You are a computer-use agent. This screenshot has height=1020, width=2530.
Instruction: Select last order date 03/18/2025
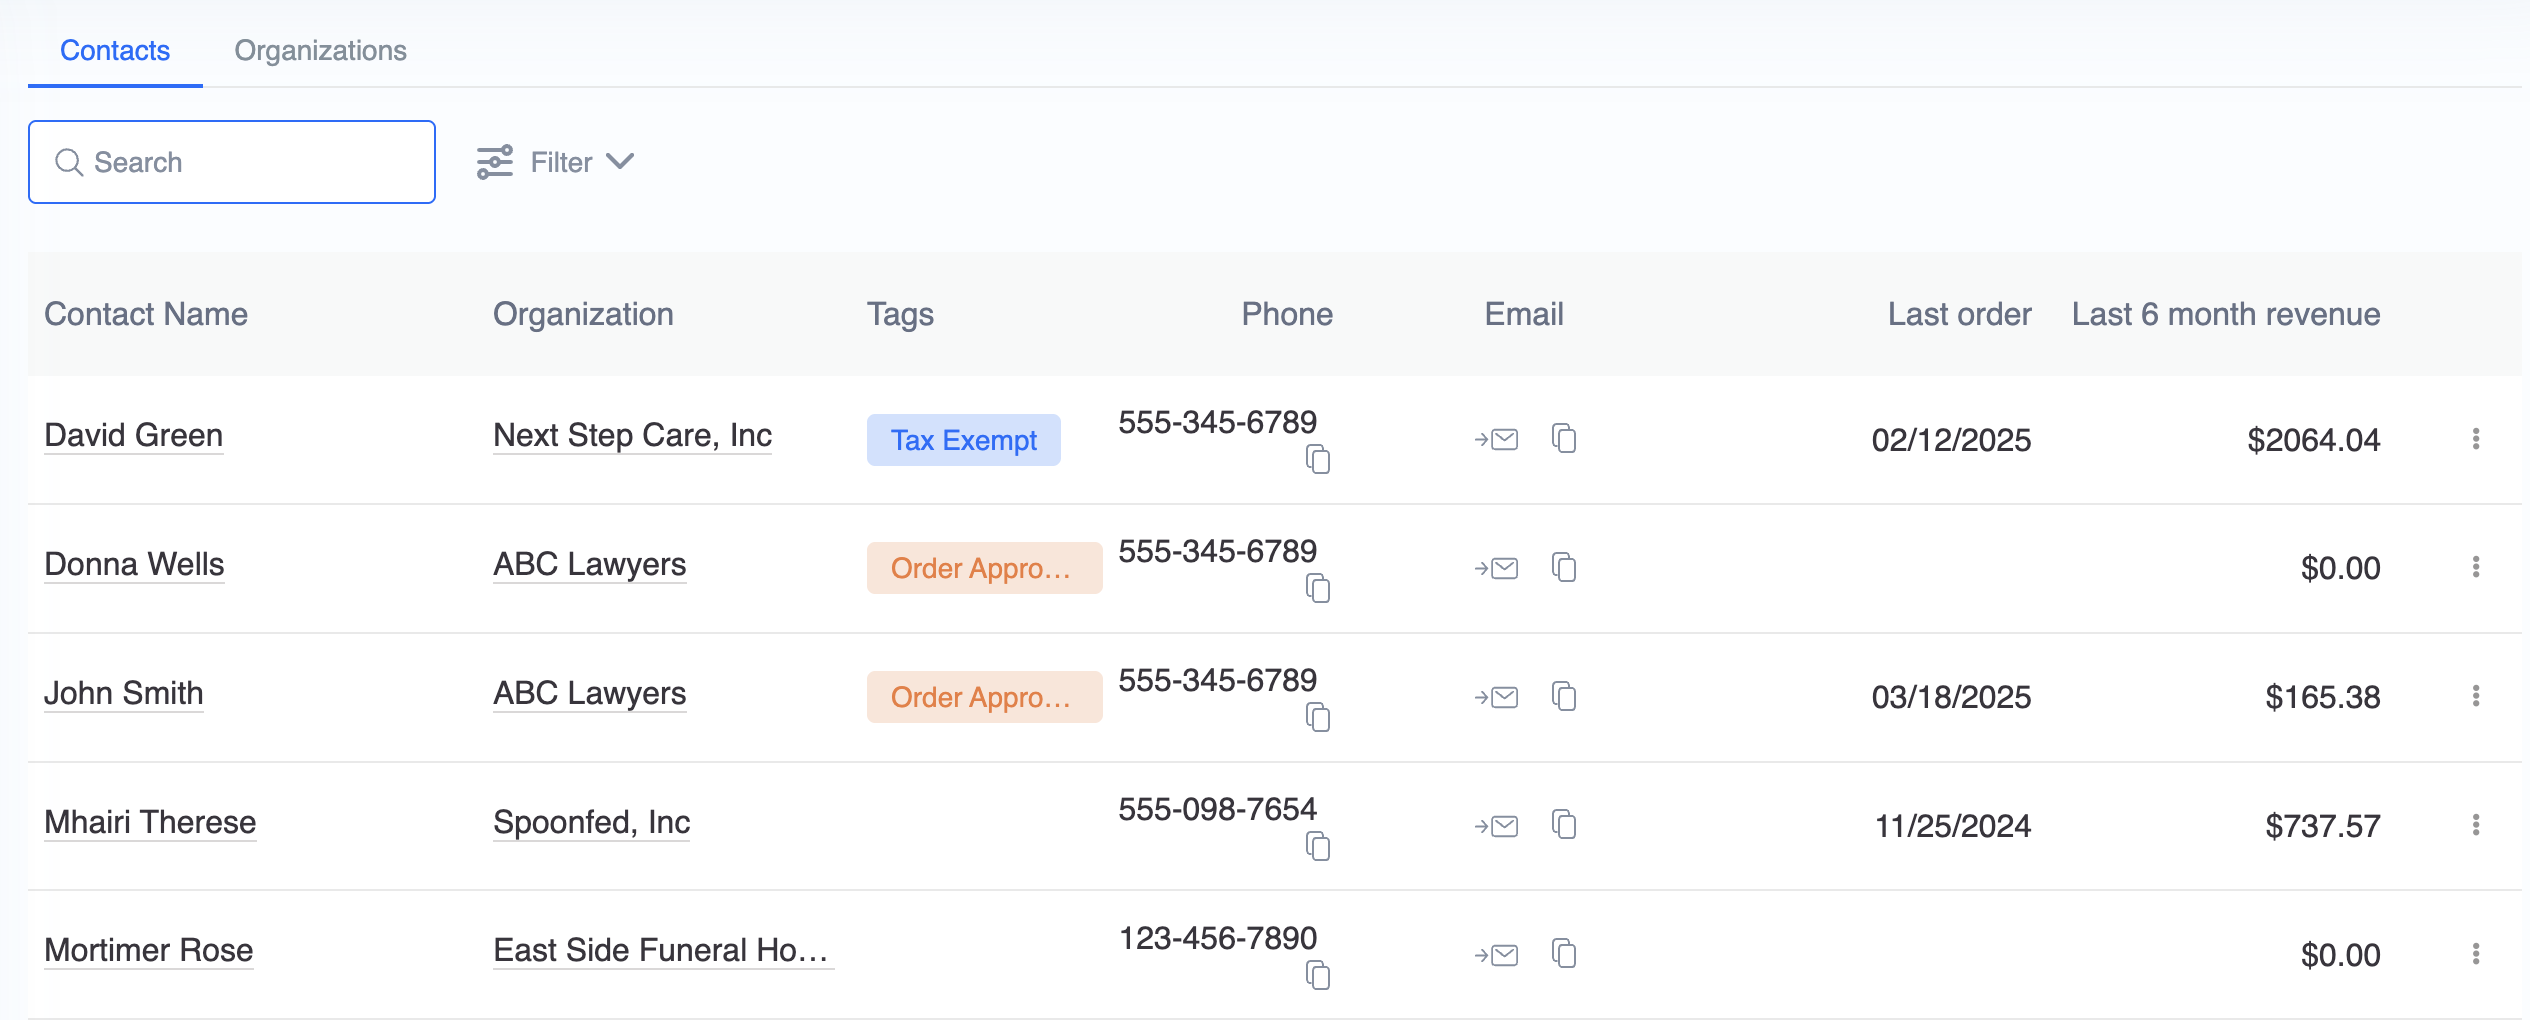pyautogui.click(x=1951, y=697)
